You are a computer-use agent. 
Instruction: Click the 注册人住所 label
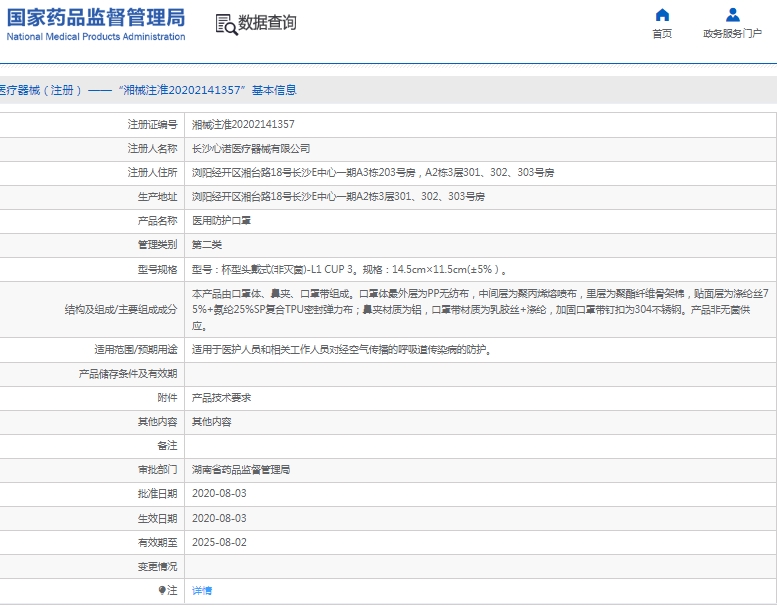click(152, 172)
